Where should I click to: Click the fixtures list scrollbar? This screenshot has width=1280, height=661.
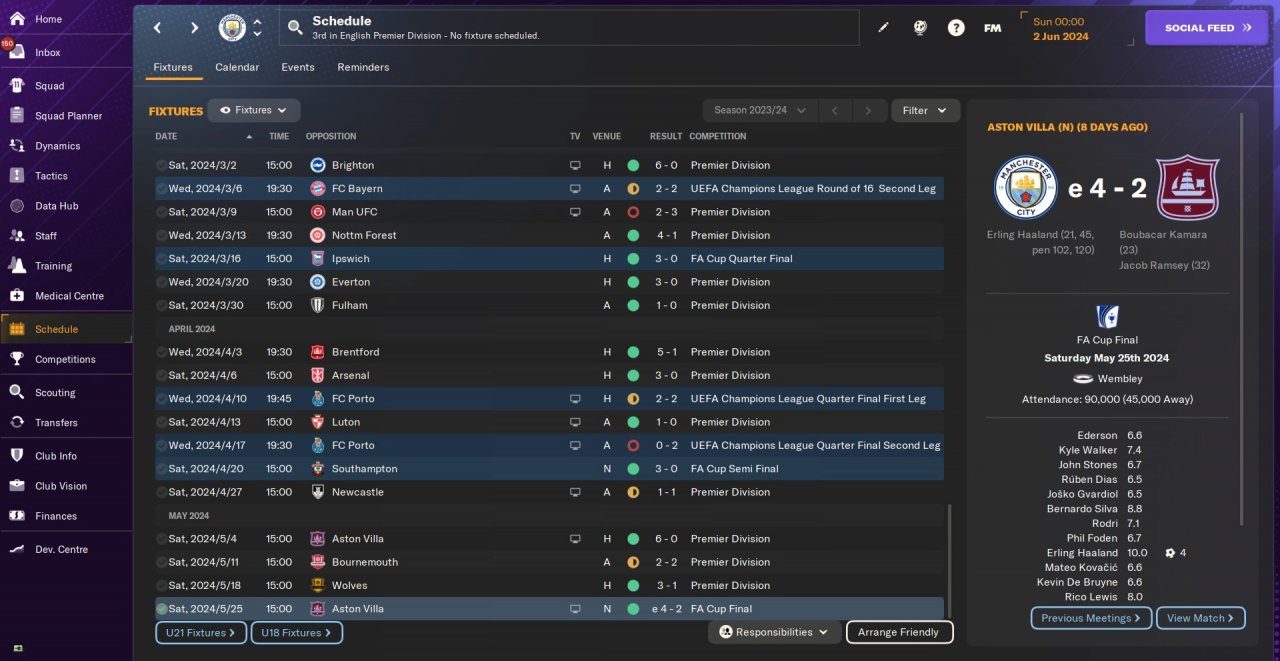949,560
